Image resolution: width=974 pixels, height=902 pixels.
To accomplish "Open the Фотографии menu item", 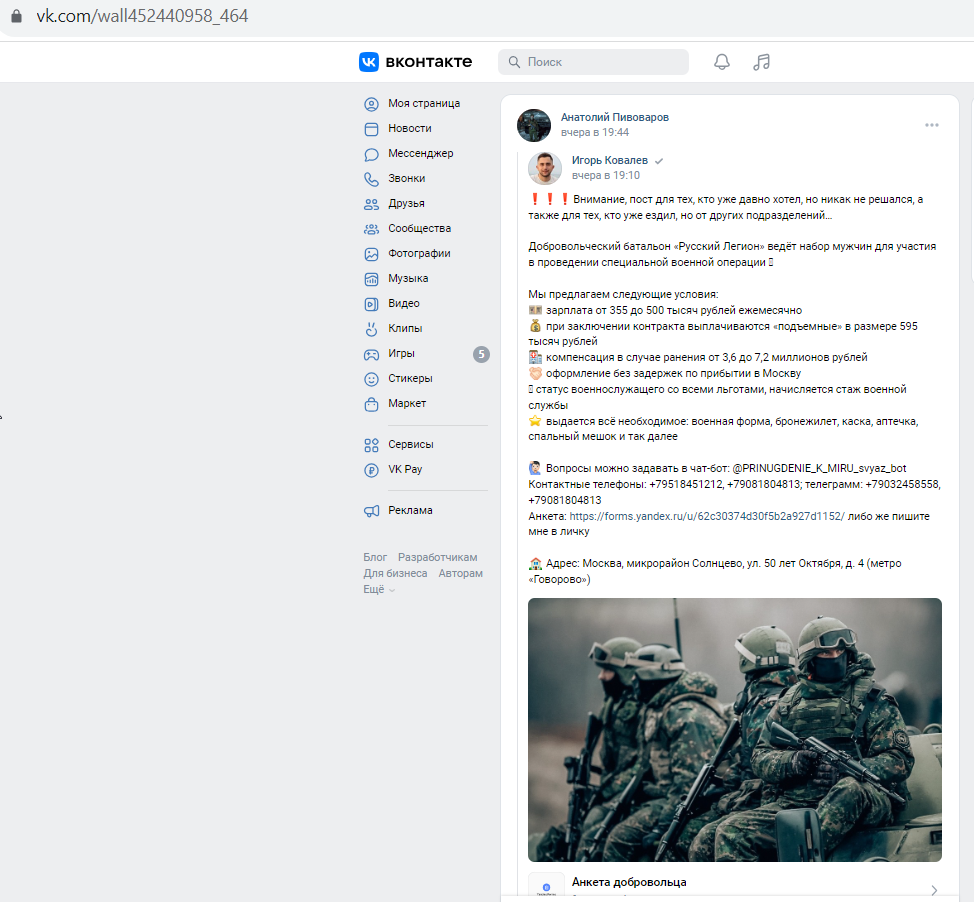I will click(x=419, y=253).
